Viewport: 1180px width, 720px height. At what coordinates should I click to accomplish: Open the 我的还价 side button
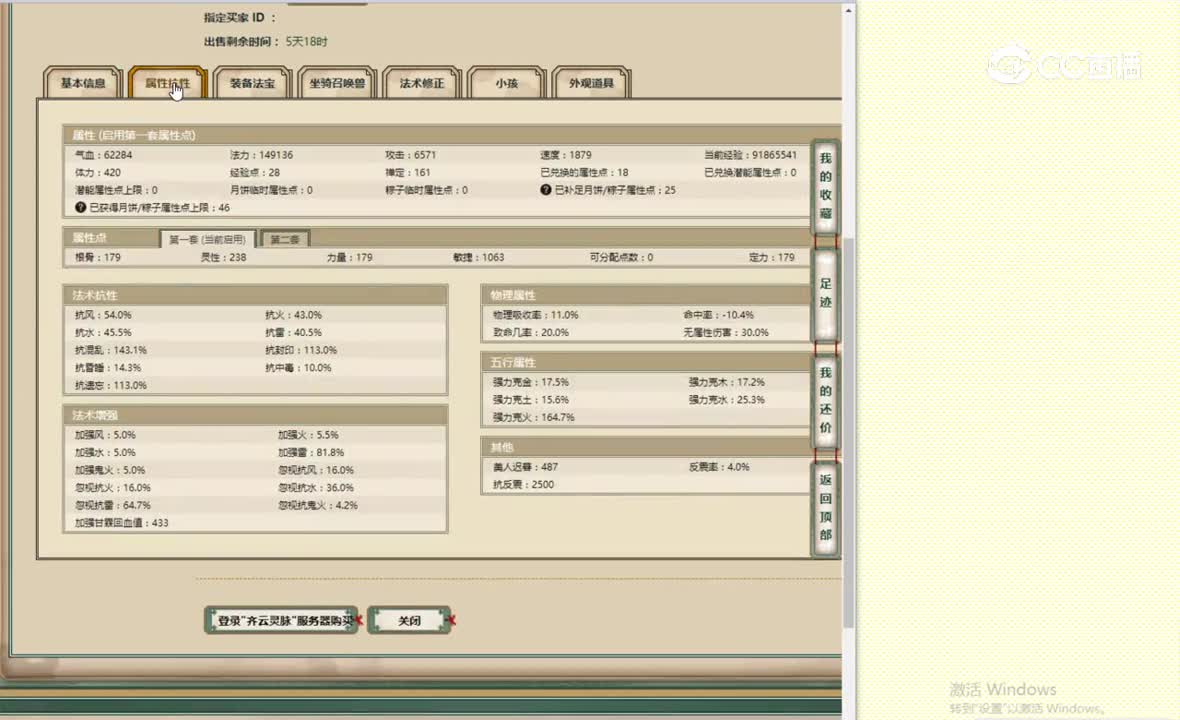[826, 400]
